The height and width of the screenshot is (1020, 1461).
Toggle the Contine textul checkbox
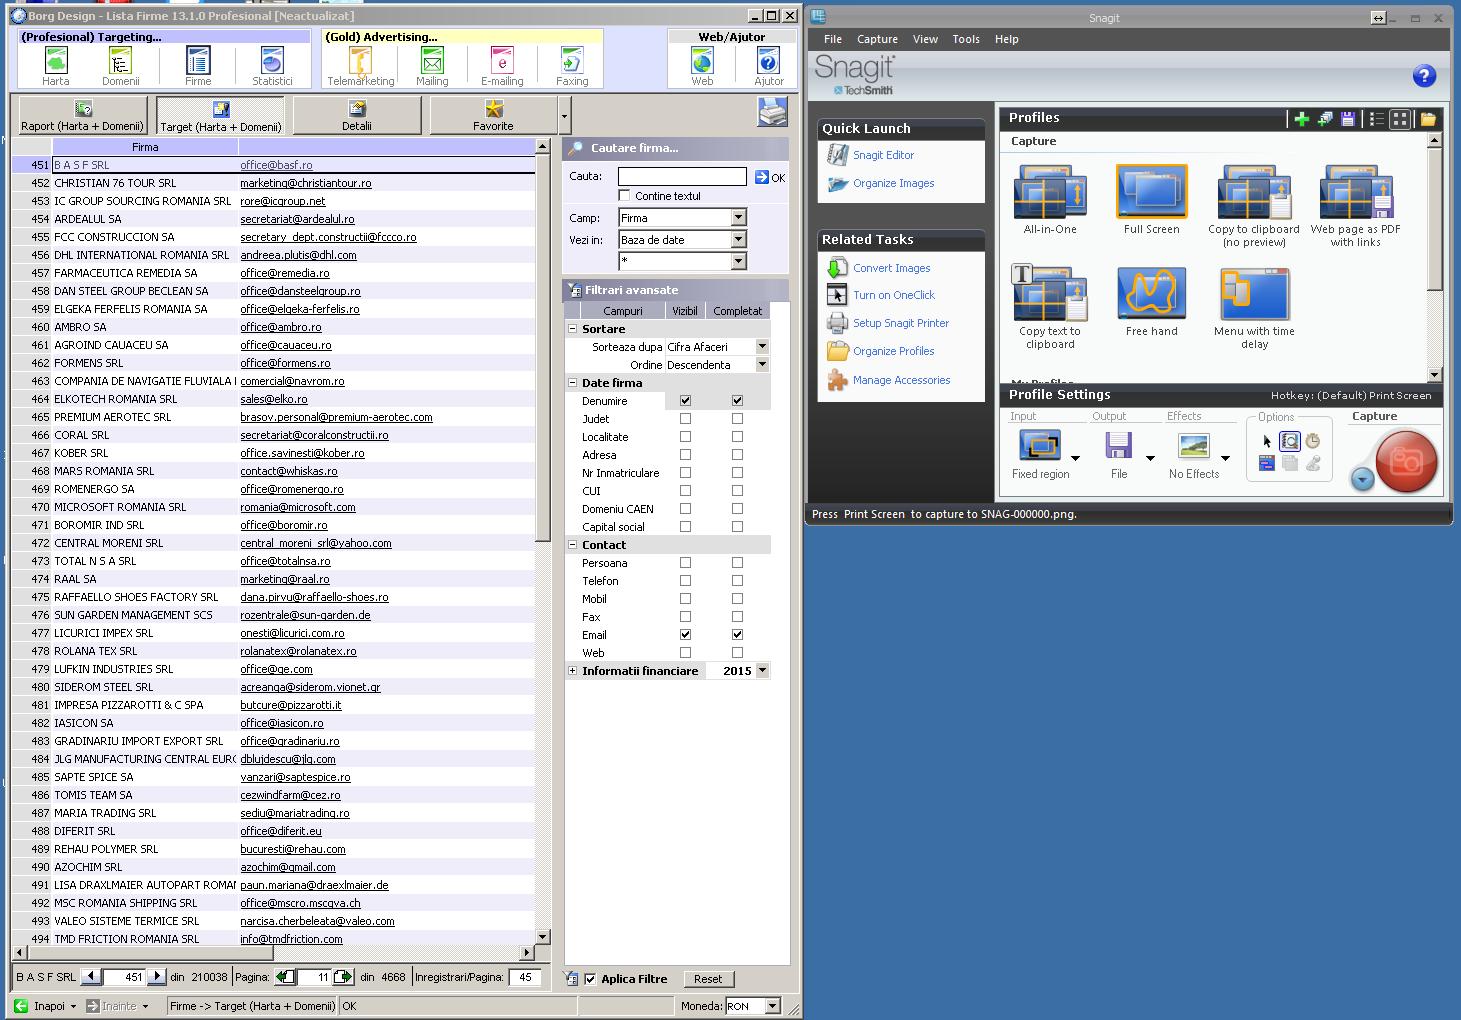624,196
